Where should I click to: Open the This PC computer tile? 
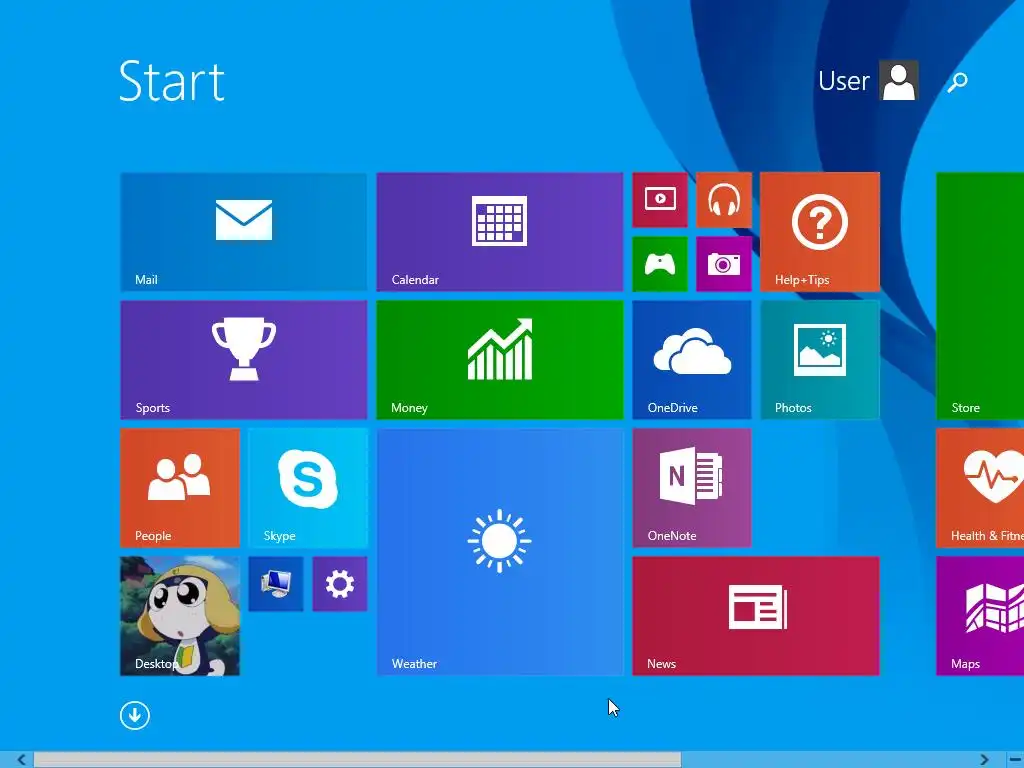tap(276, 584)
